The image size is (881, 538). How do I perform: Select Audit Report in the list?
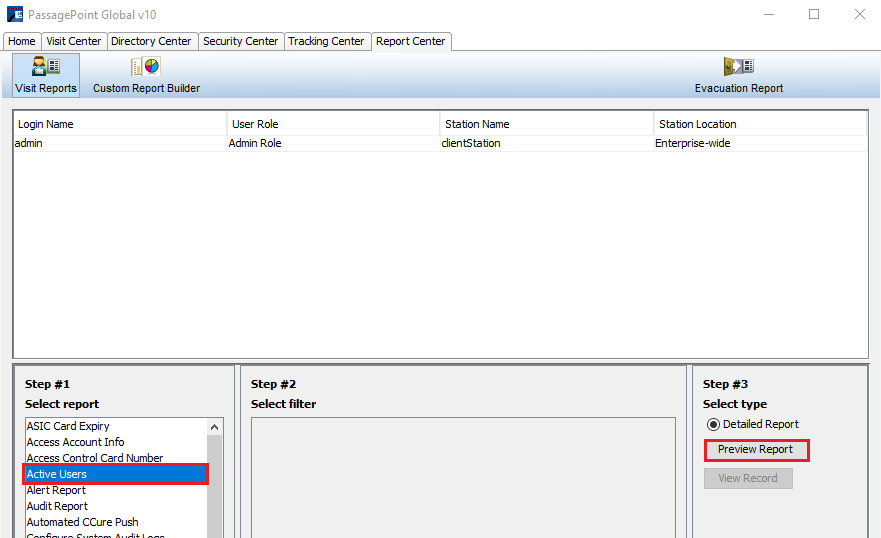[x=116, y=507]
